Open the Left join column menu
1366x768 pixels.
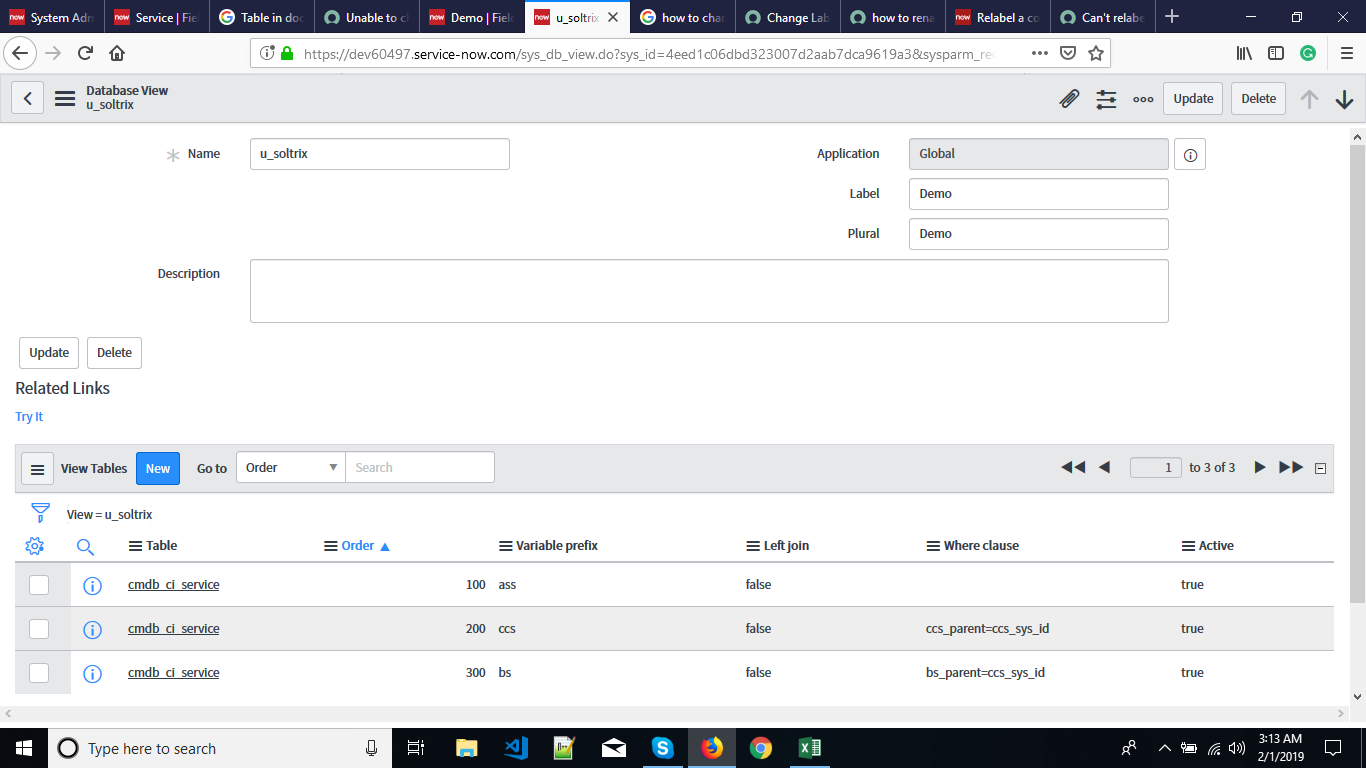coord(754,546)
